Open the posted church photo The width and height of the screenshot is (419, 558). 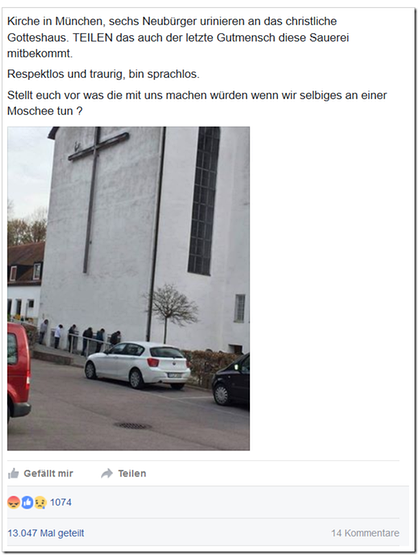[129, 289]
